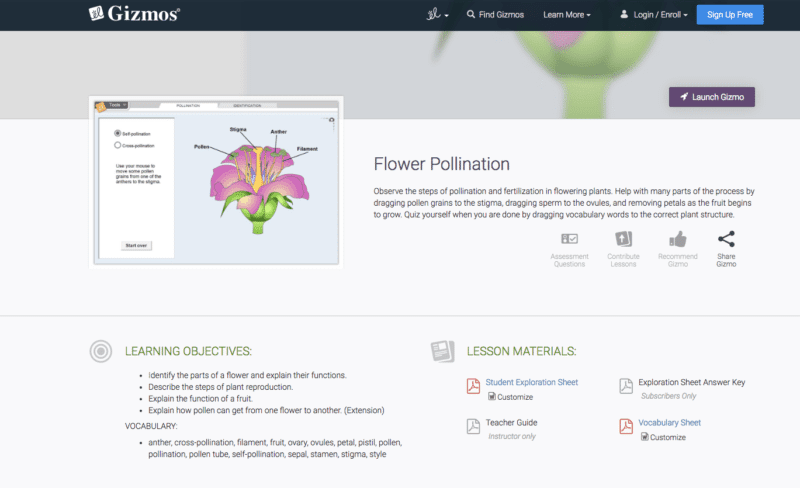Click the PDF icon beside Exploration Sheet Answer Key

pyautogui.click(x=626, y=386)
